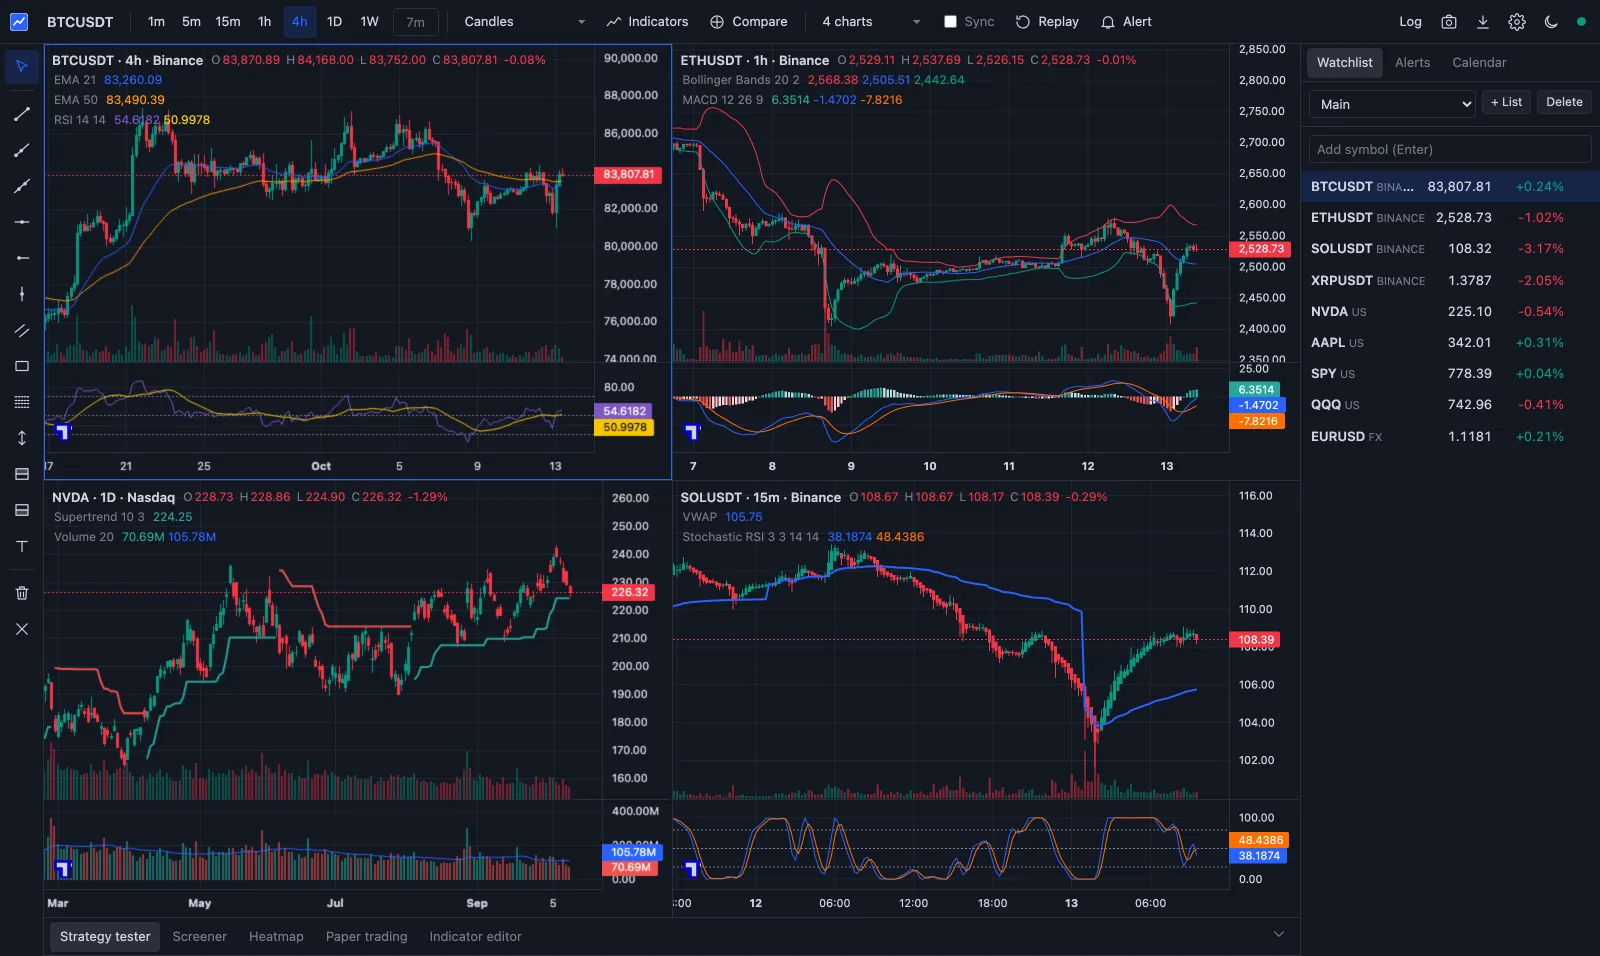Open the Alert bell button

click(1126, 22)
